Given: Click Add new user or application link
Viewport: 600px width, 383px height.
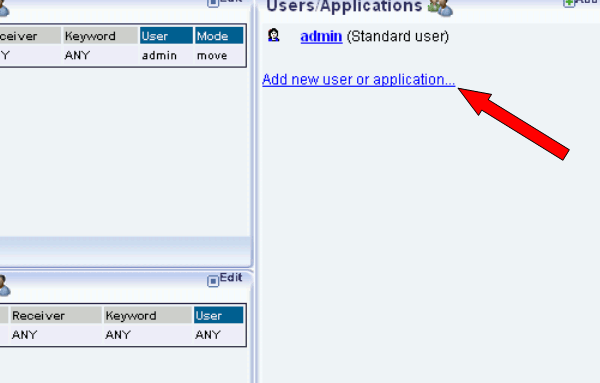Looking at the screenshot, I should pyautogui.click(x=359, y=80).
